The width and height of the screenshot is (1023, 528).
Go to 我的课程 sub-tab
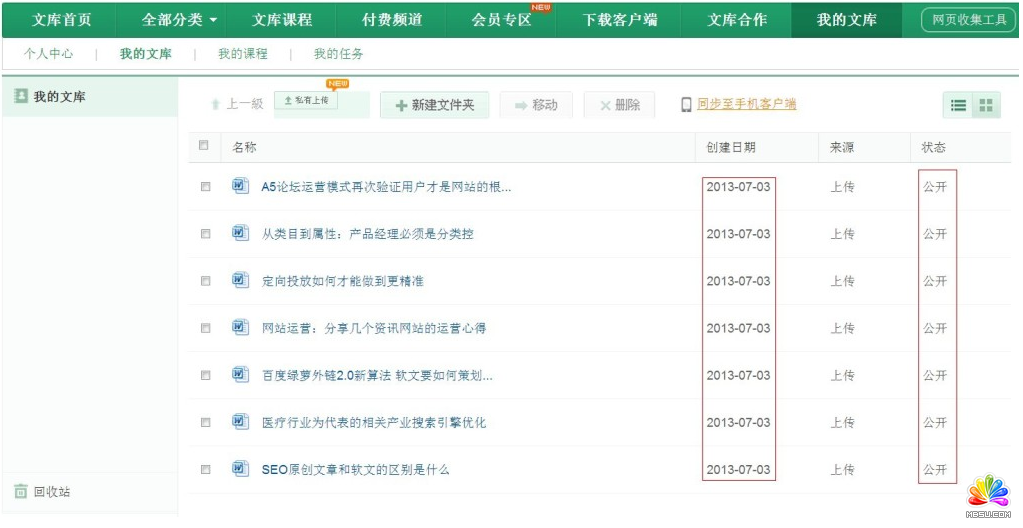[x=243, y=54]
